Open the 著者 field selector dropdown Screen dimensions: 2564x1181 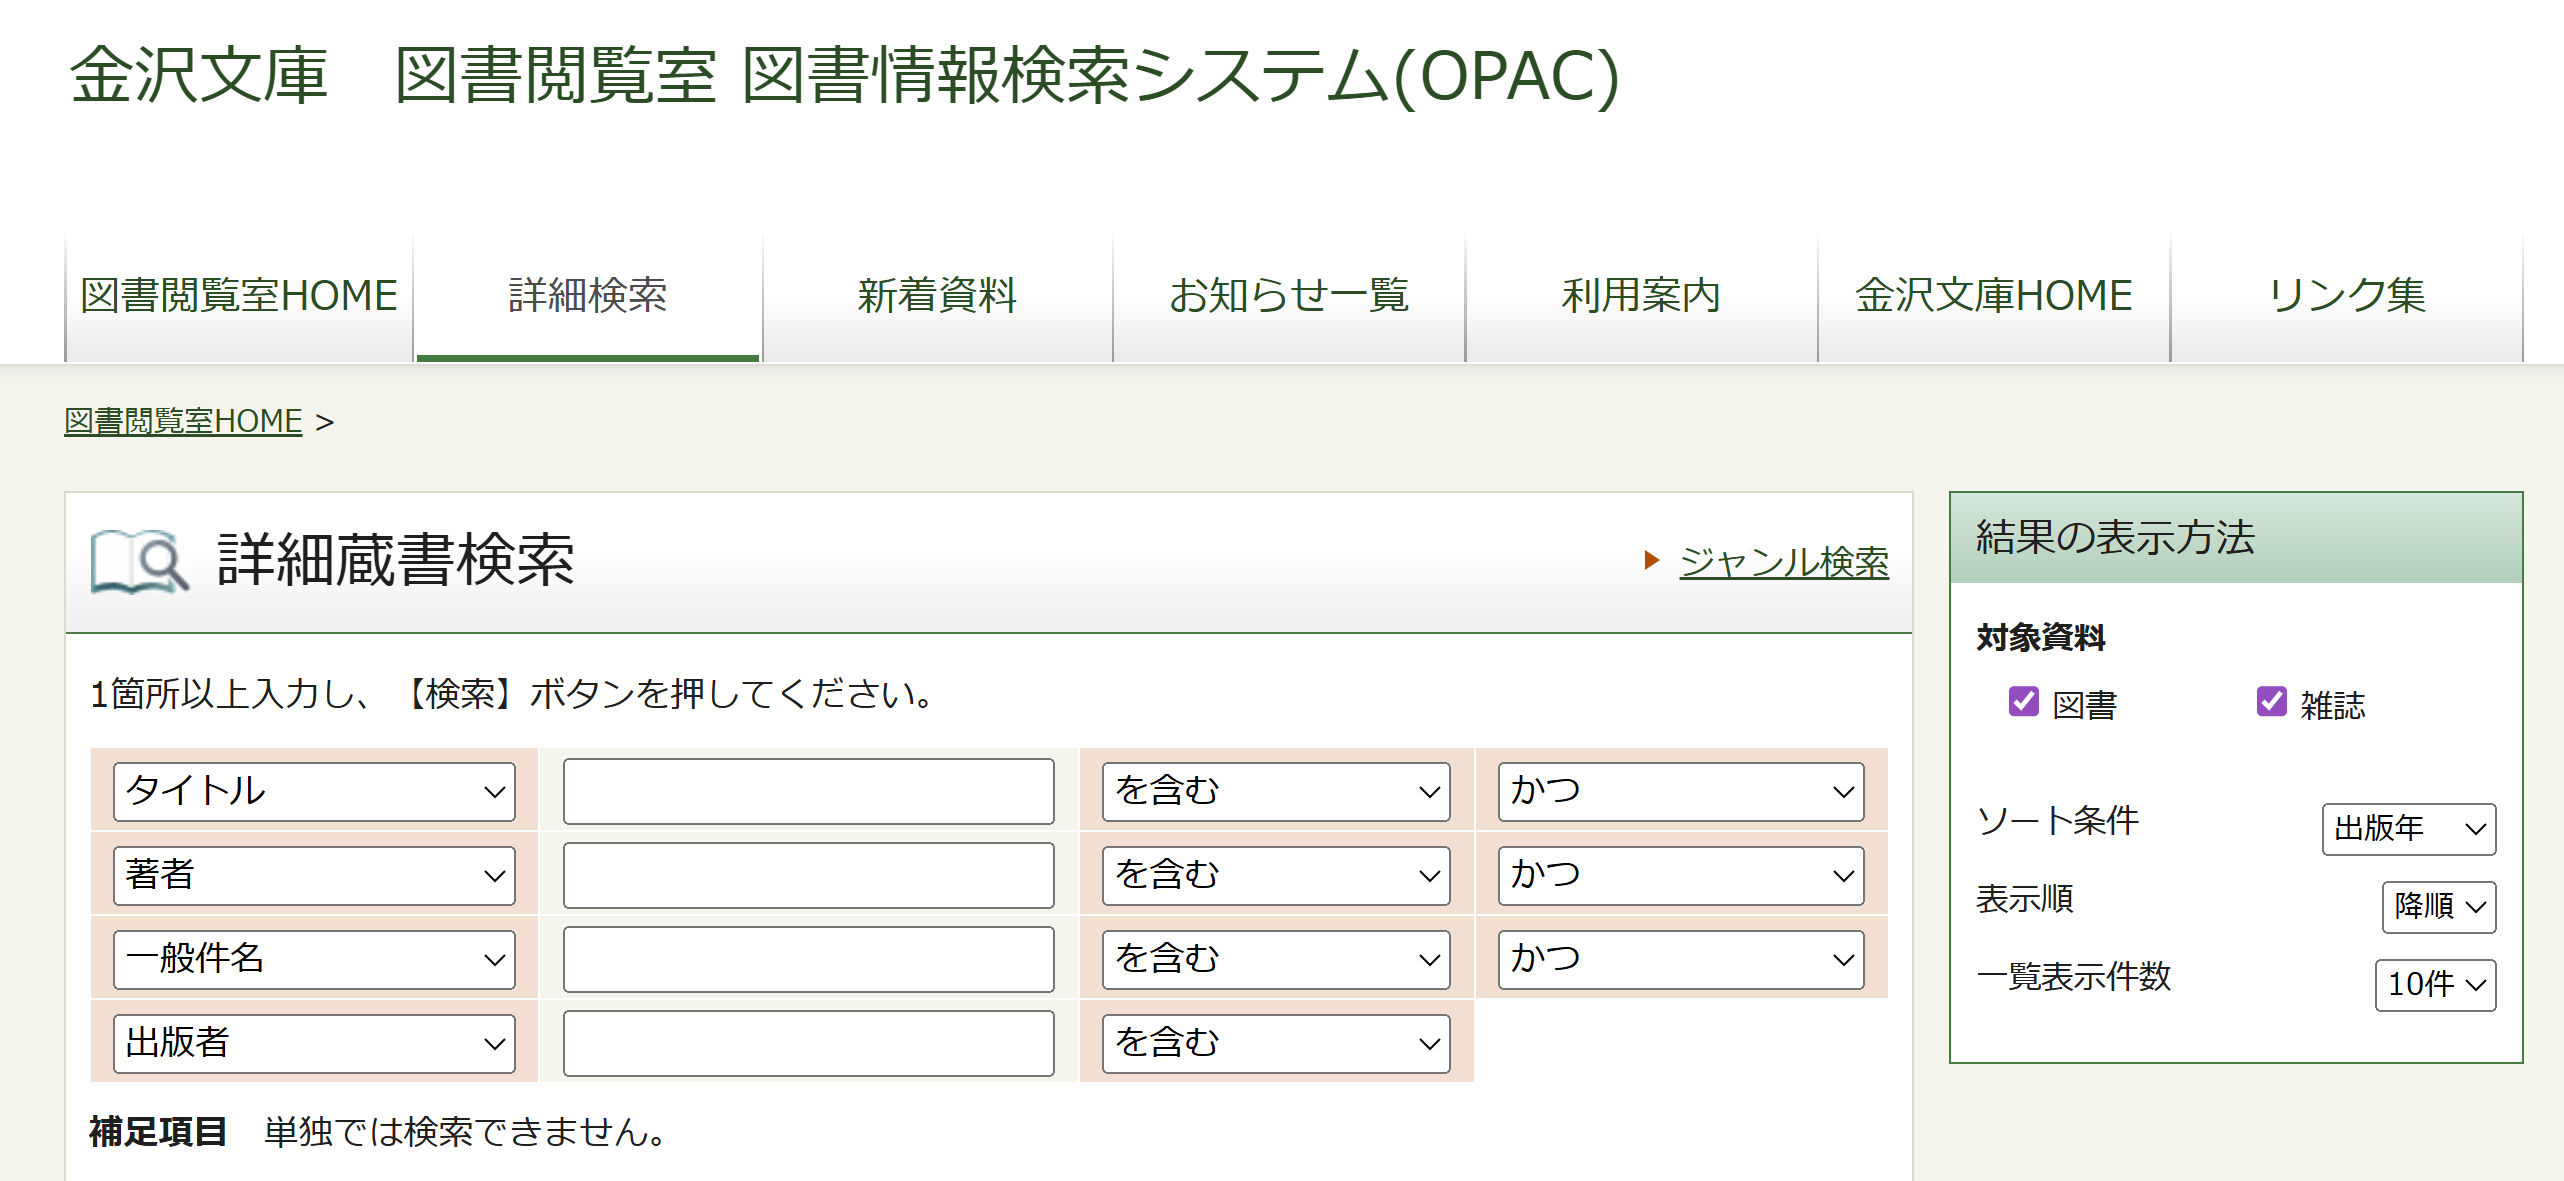coord(313,875)
